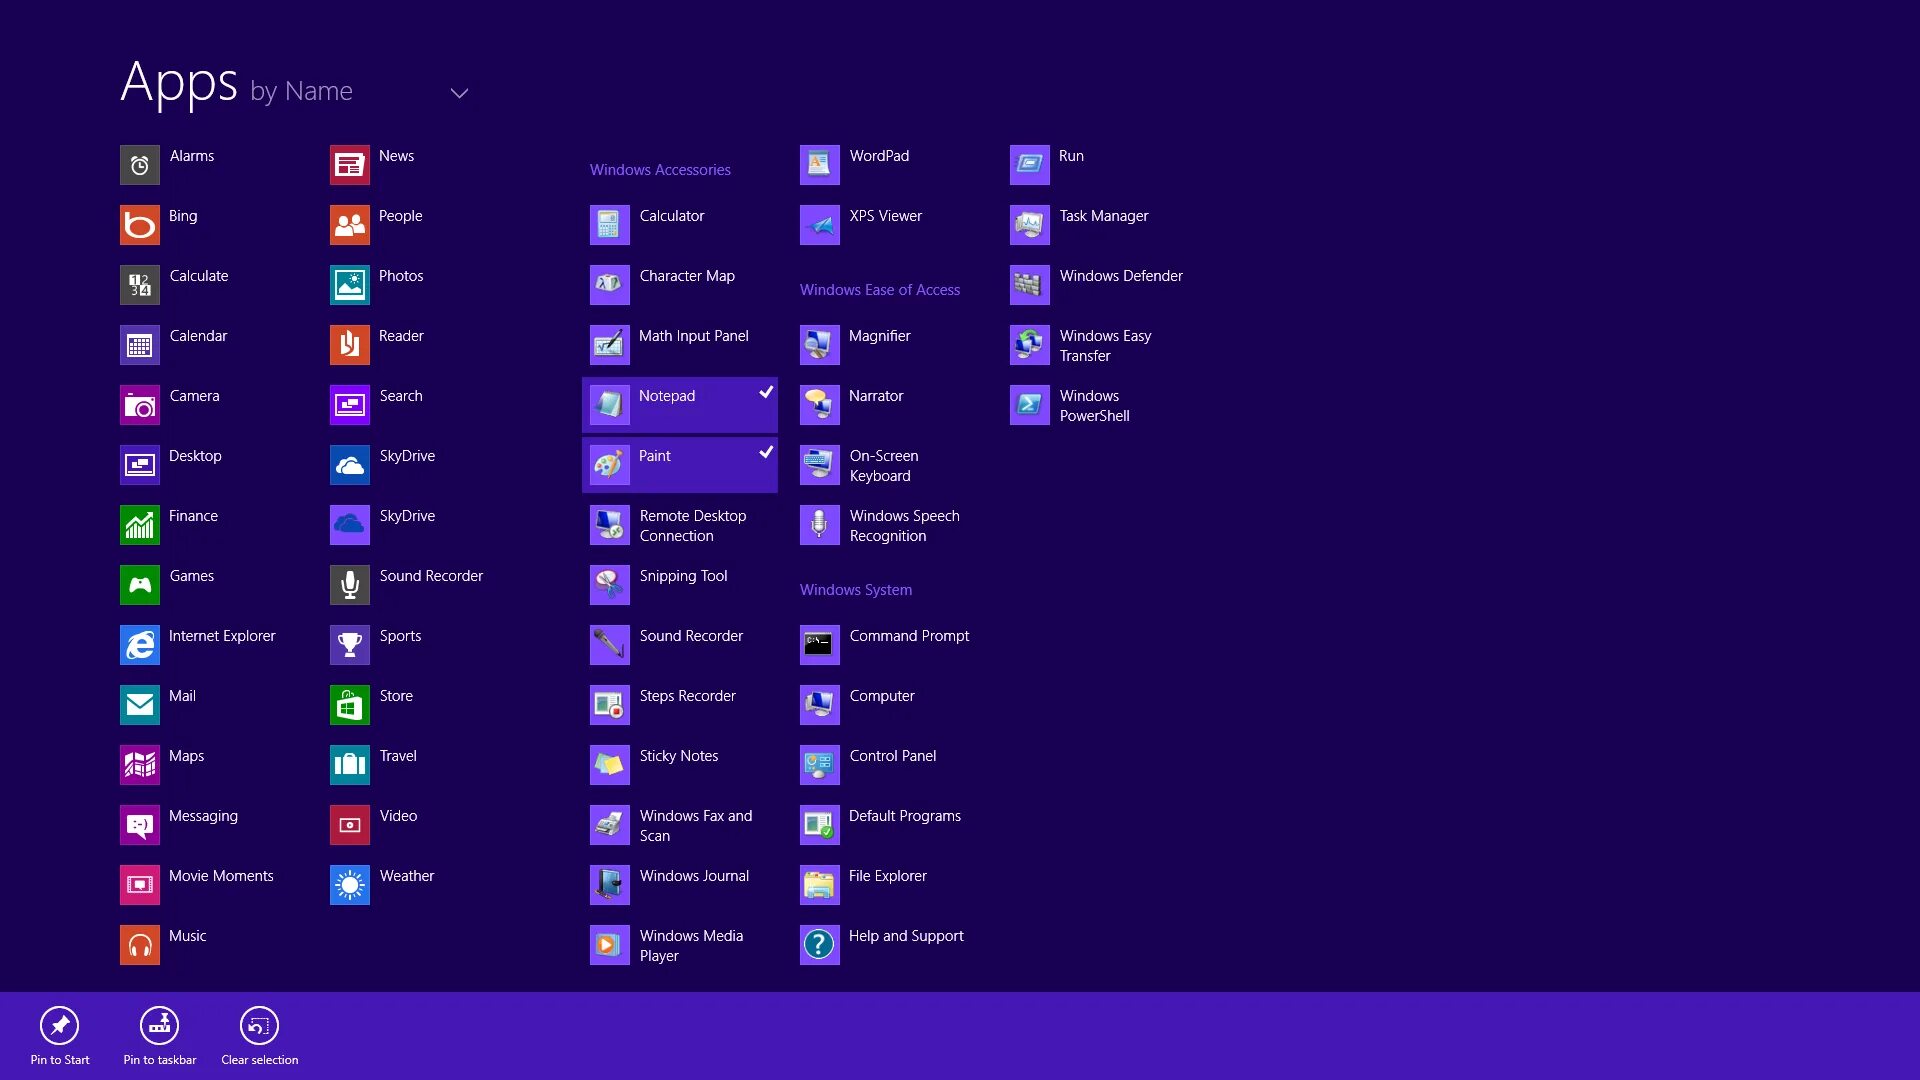Open the Character Map icon
Viewport: 1920px width, 1080px height.
(609, 285)
